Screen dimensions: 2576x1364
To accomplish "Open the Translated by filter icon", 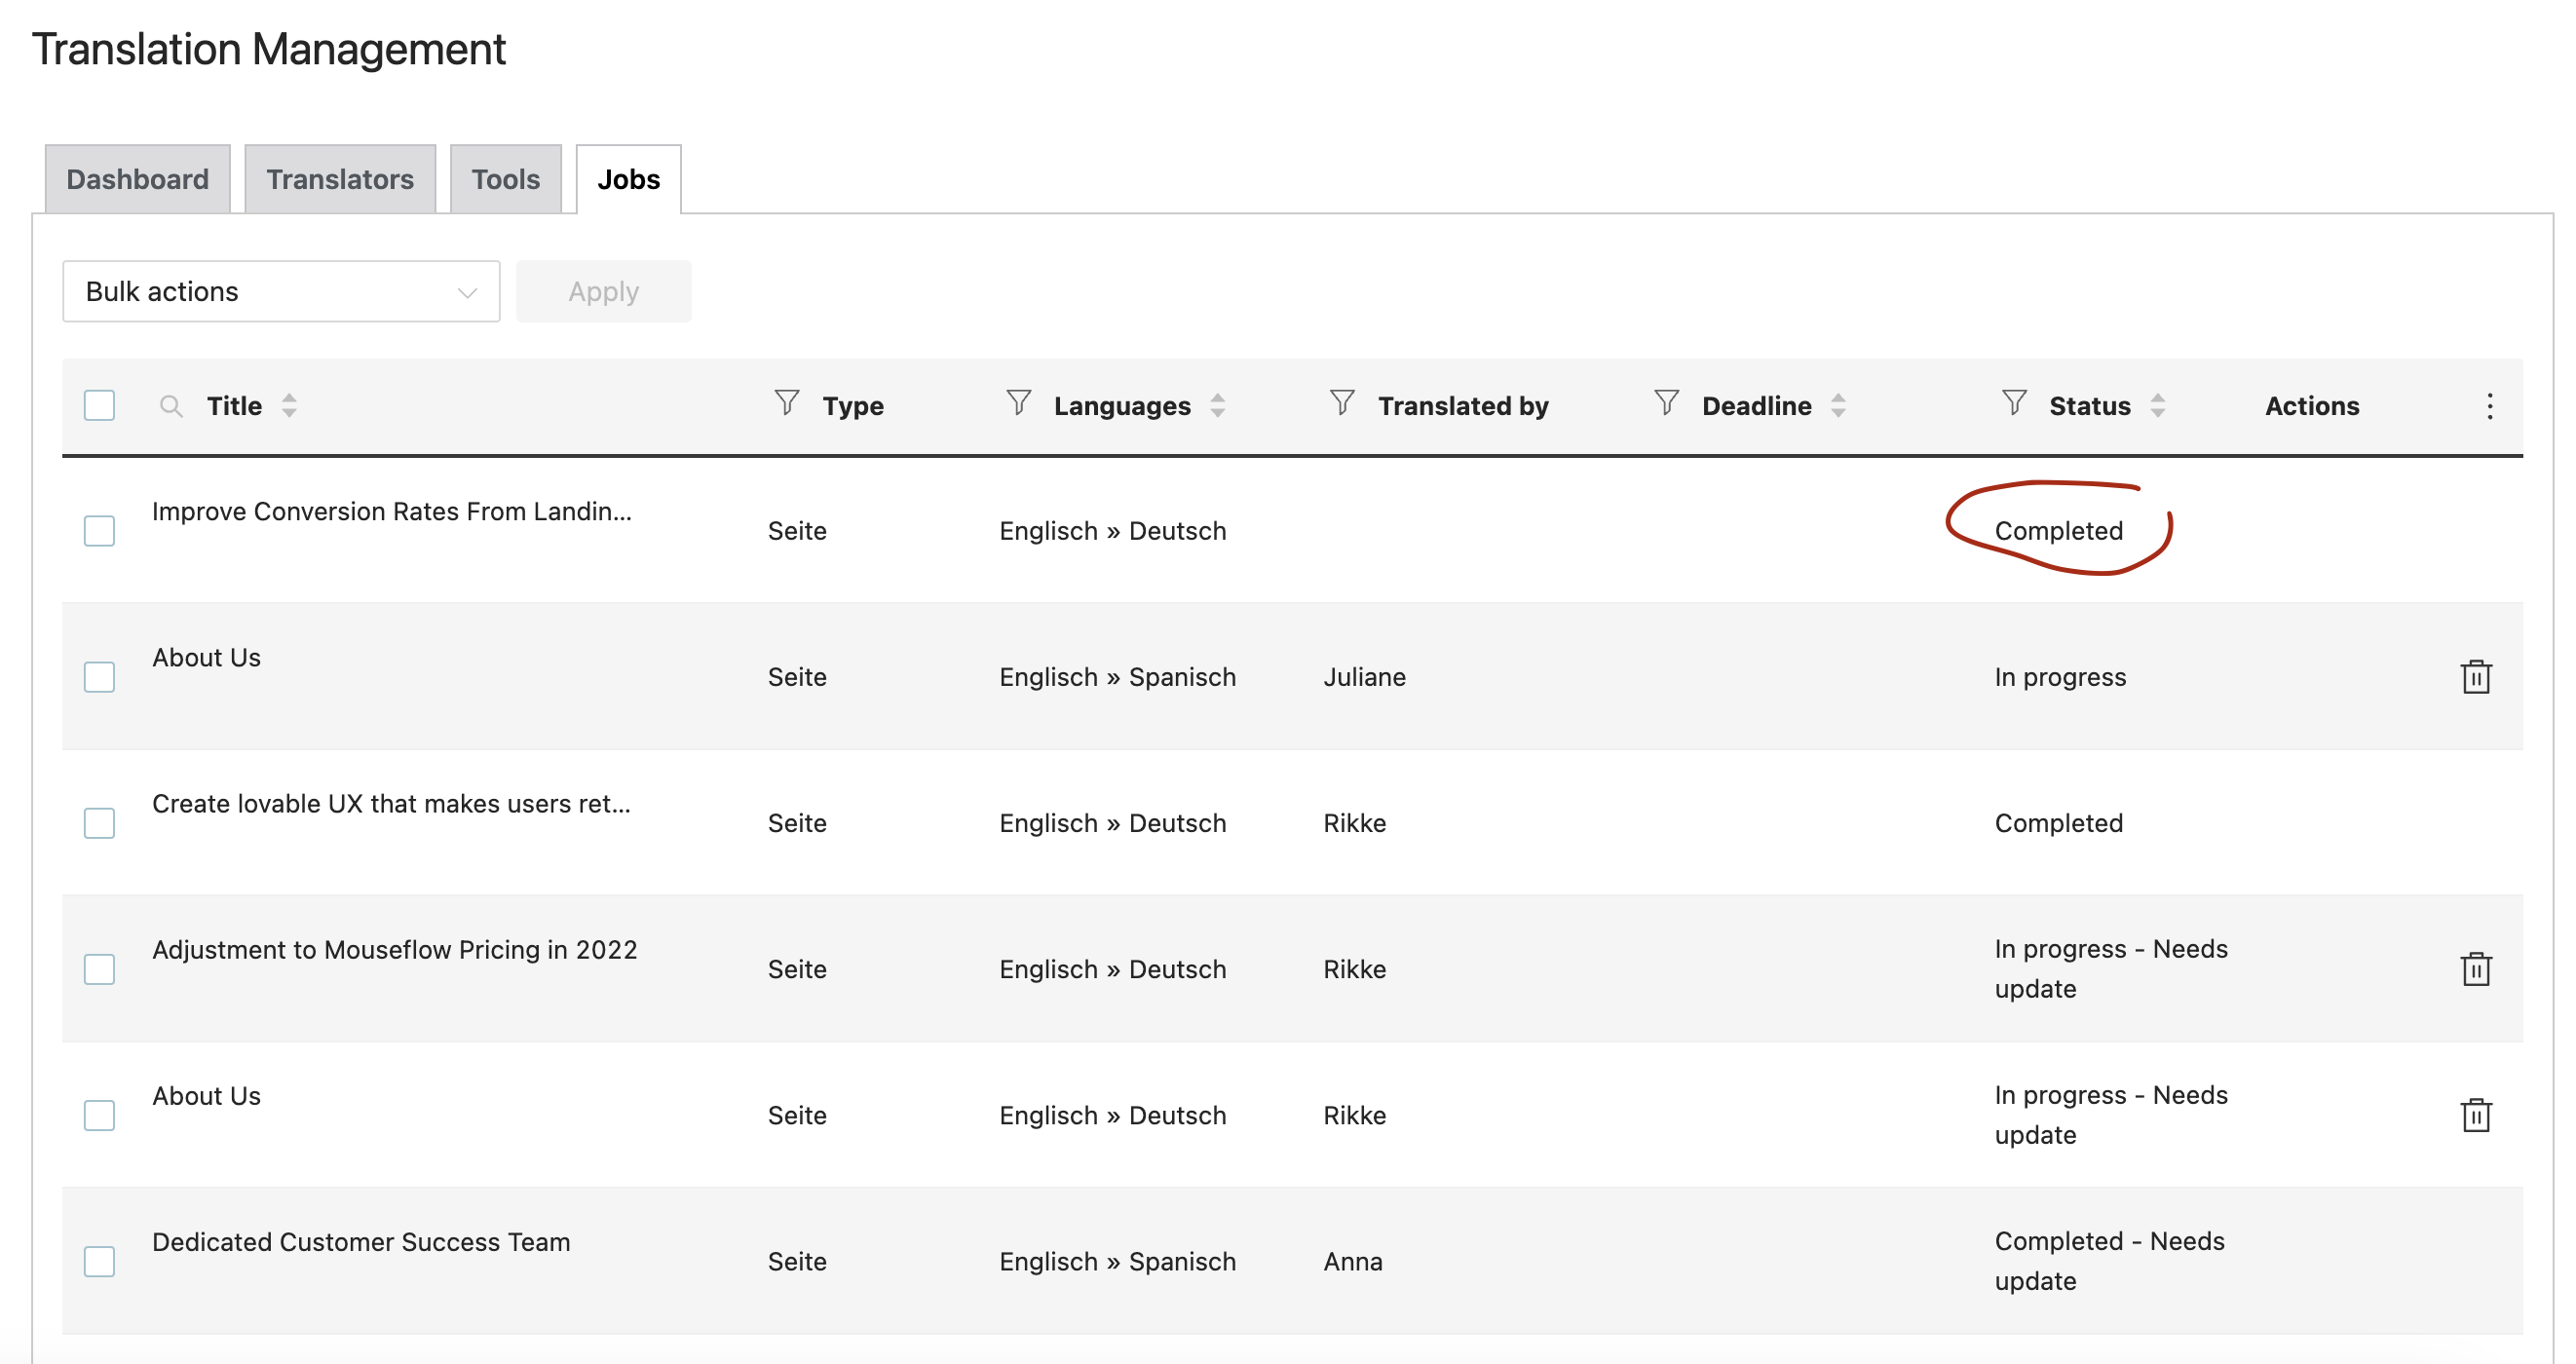I will (x=1342, y=402).
